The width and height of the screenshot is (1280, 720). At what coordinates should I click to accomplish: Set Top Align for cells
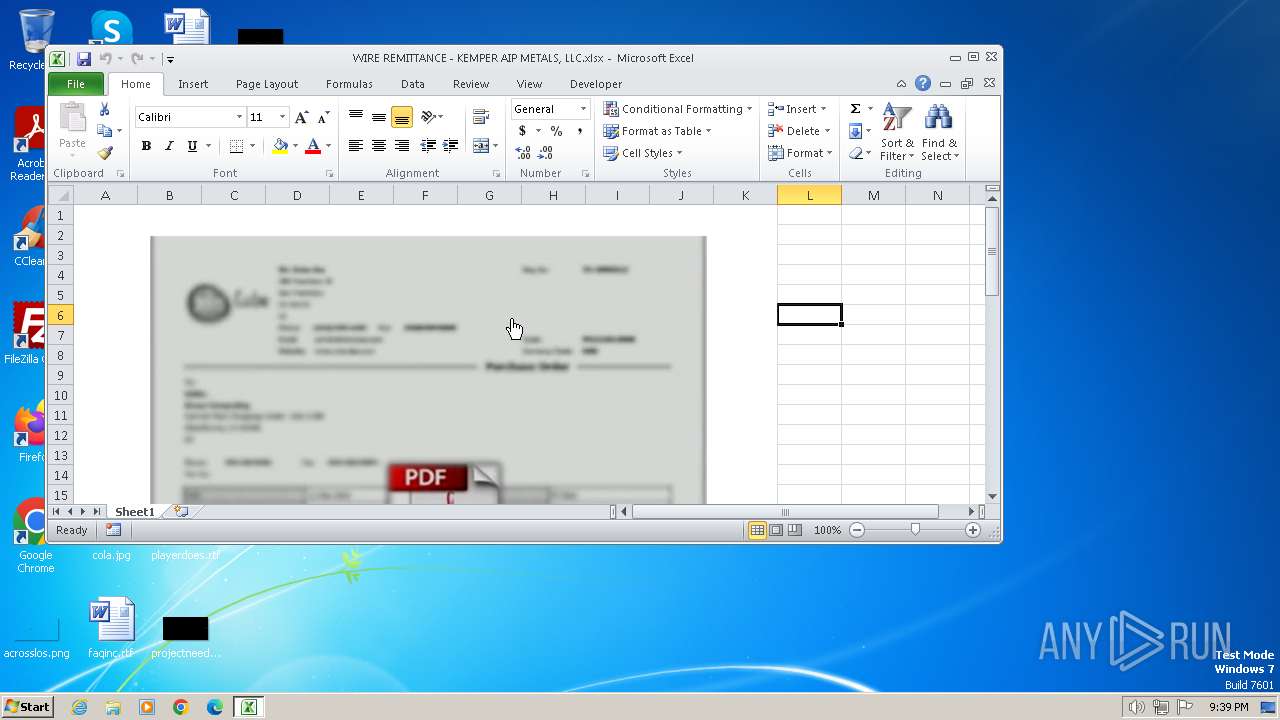tap(355, 117)
